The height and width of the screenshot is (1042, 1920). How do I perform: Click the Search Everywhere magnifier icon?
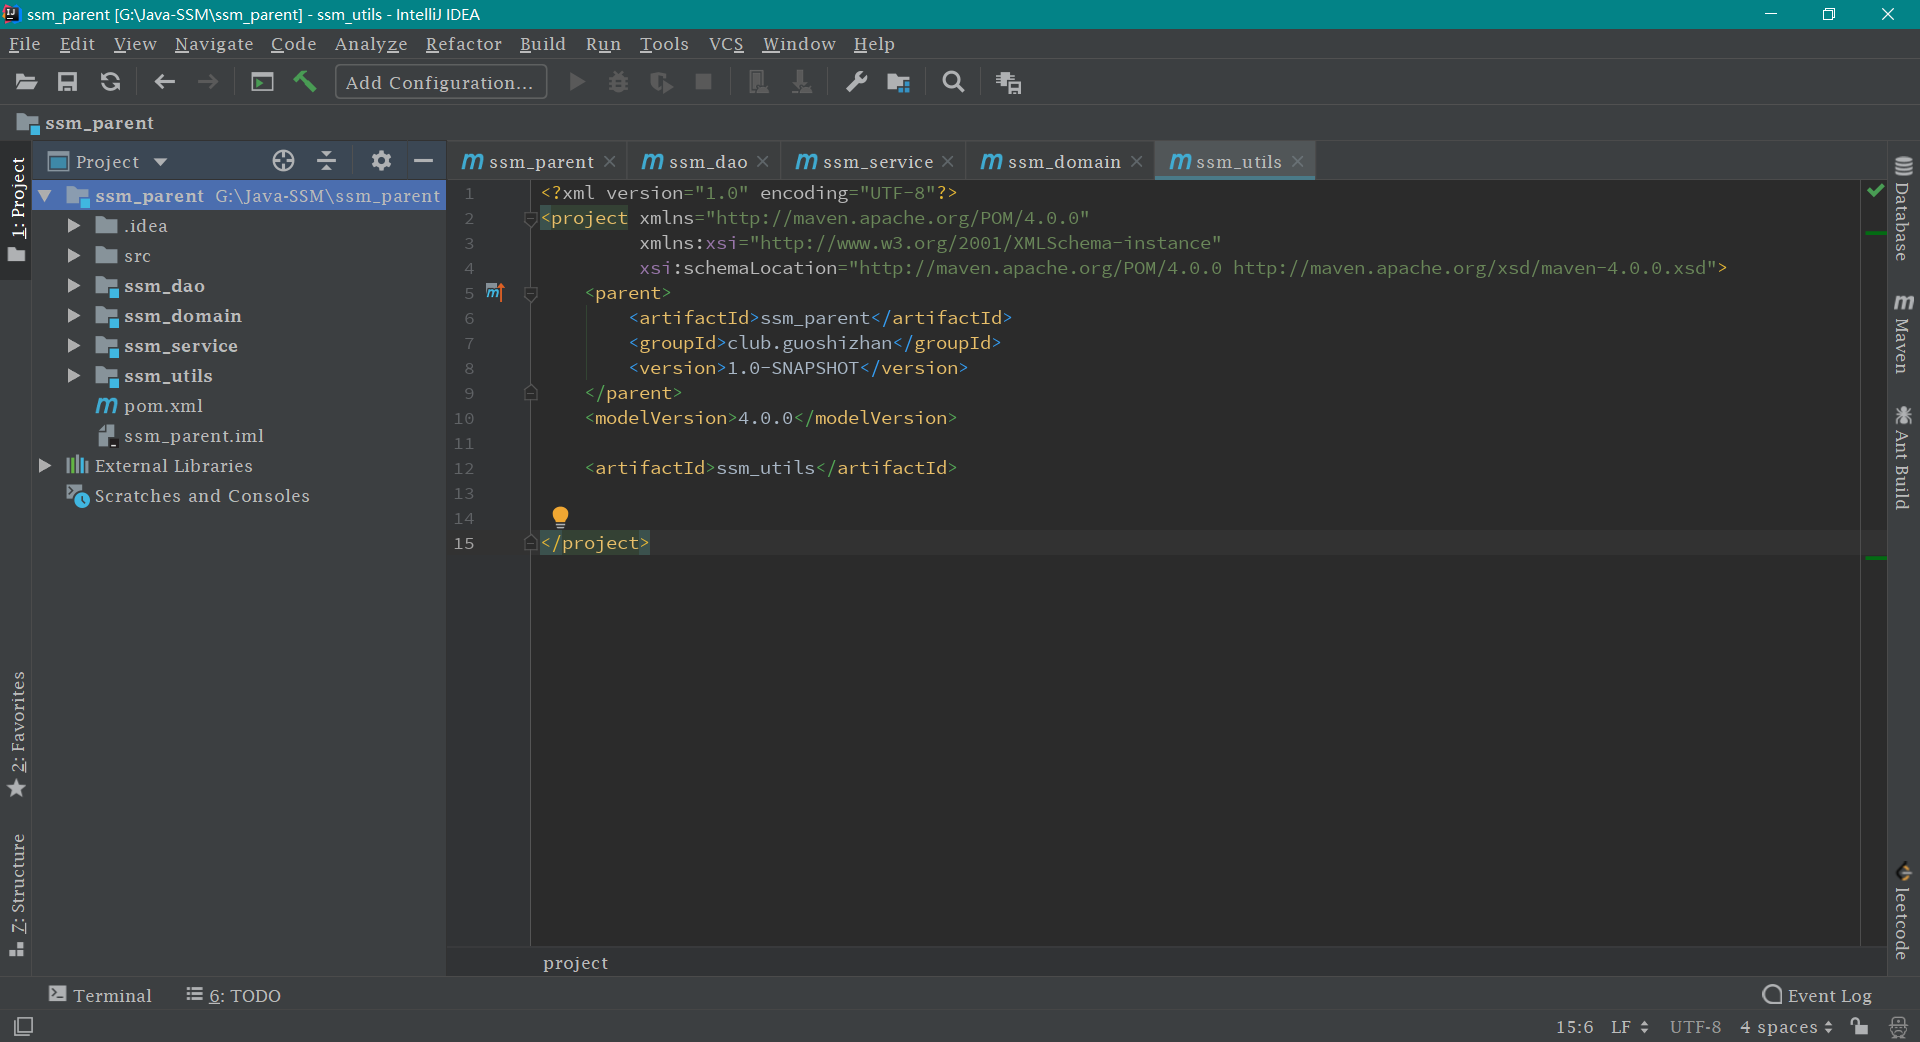pos(953,82)
